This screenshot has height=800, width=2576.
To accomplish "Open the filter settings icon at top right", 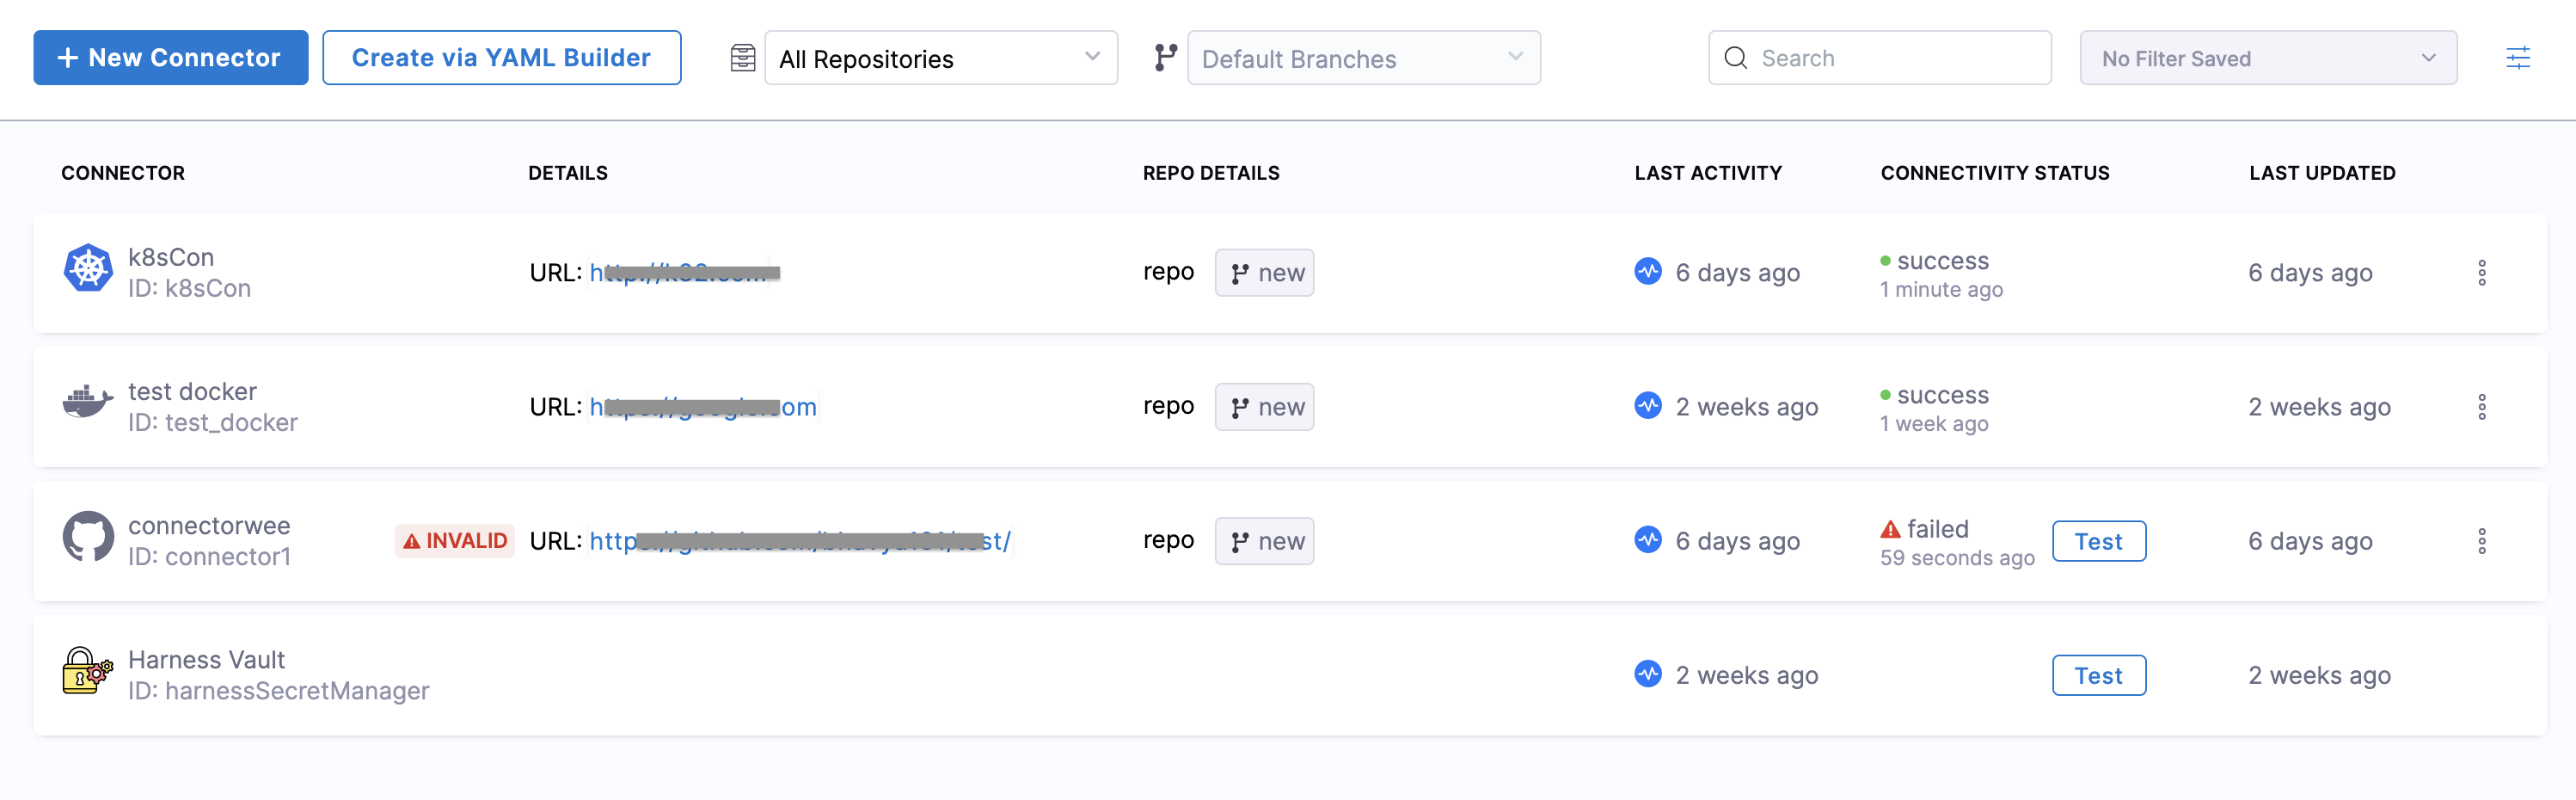I will [x=2519, y=57].
